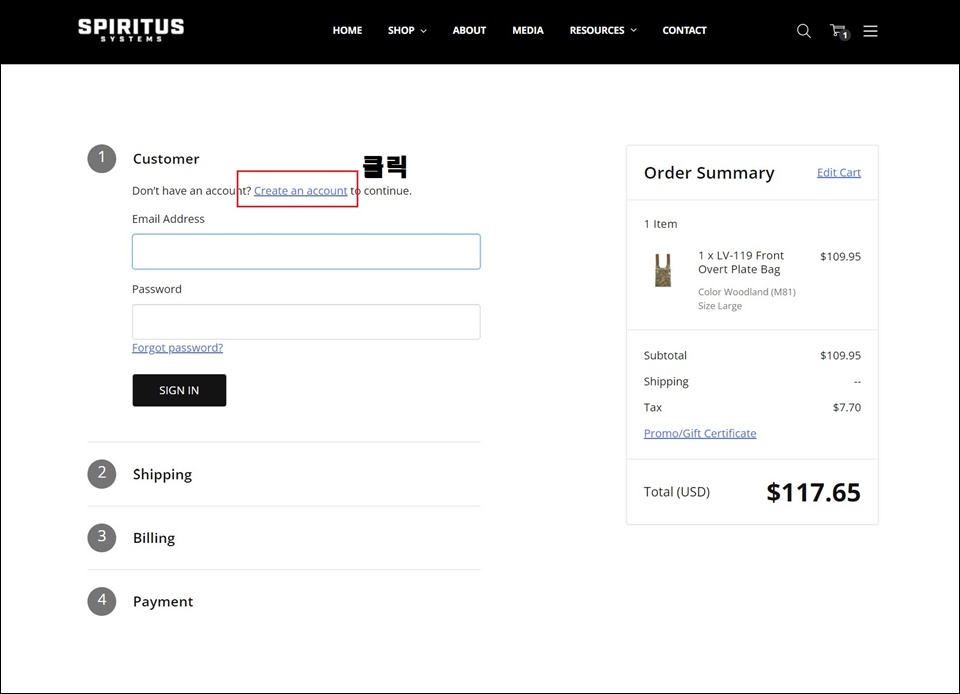The image size is (960, 694).
Task: Expand the SHOP dropdown menu
Action: [407, 31]
